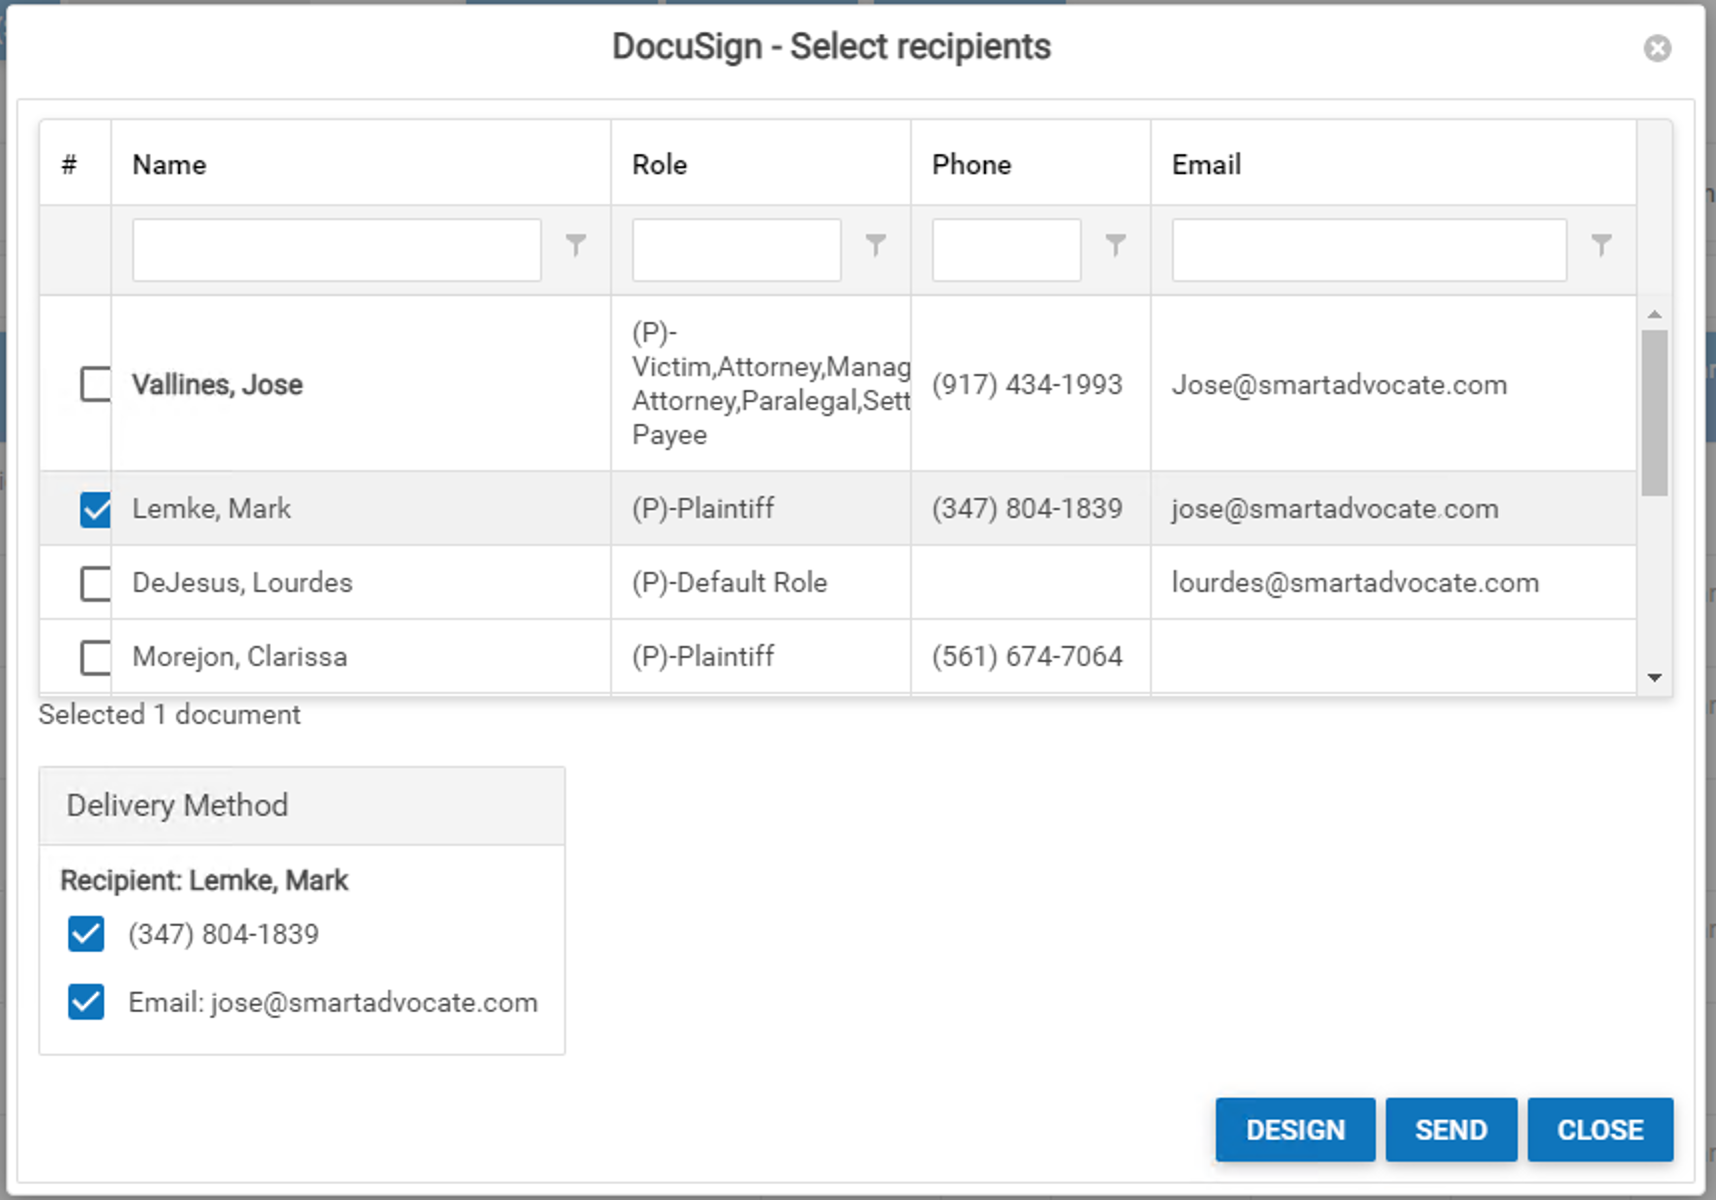Focus the Email filter text field
Image resolution: width=1716 pixels, height=1200 pixels.
[x=1368, y=250]
